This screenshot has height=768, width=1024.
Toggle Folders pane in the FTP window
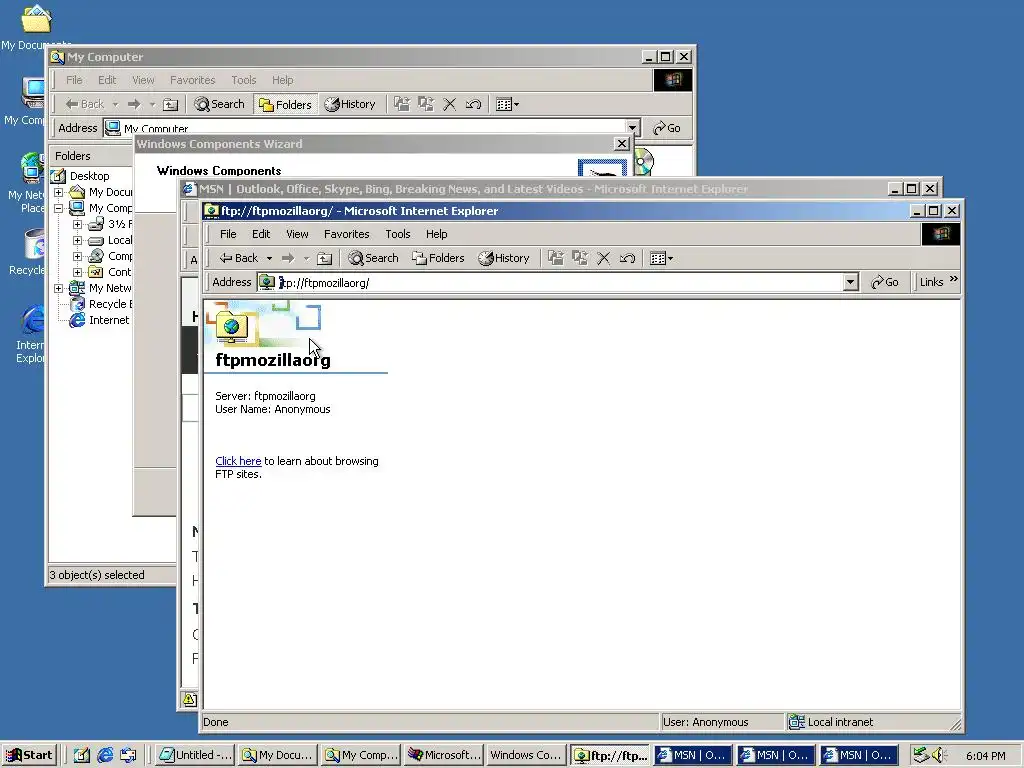pyautogui.click(x=438, y=258)
